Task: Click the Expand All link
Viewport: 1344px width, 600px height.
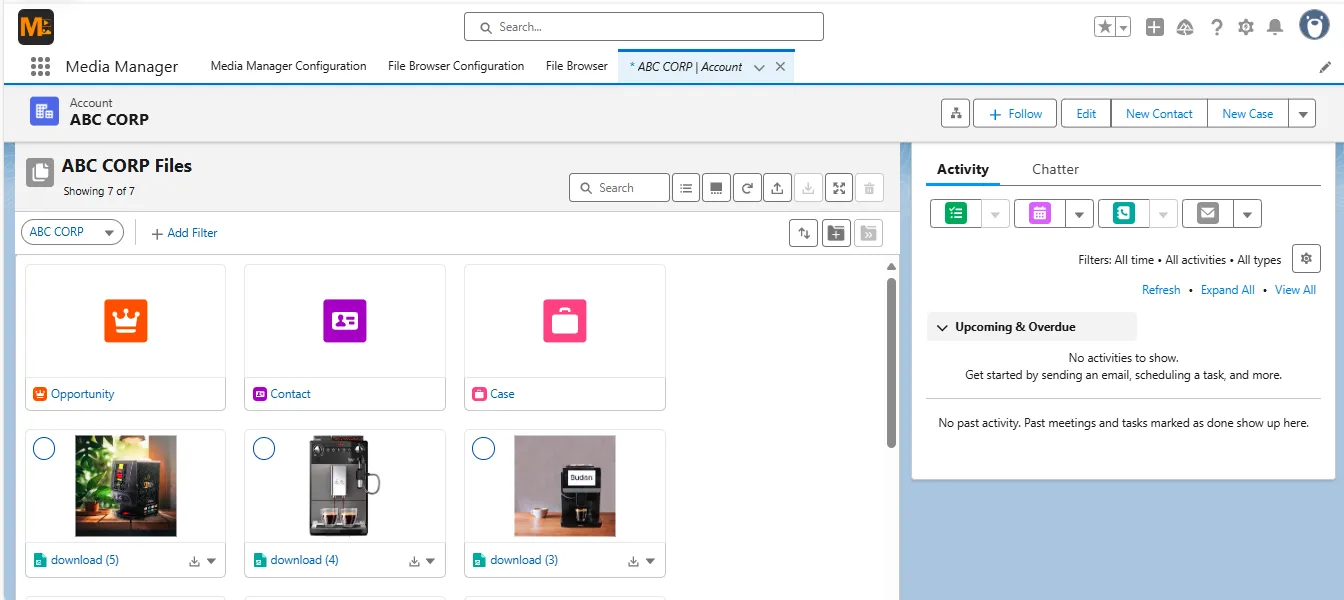Action: click(1227, 289)
